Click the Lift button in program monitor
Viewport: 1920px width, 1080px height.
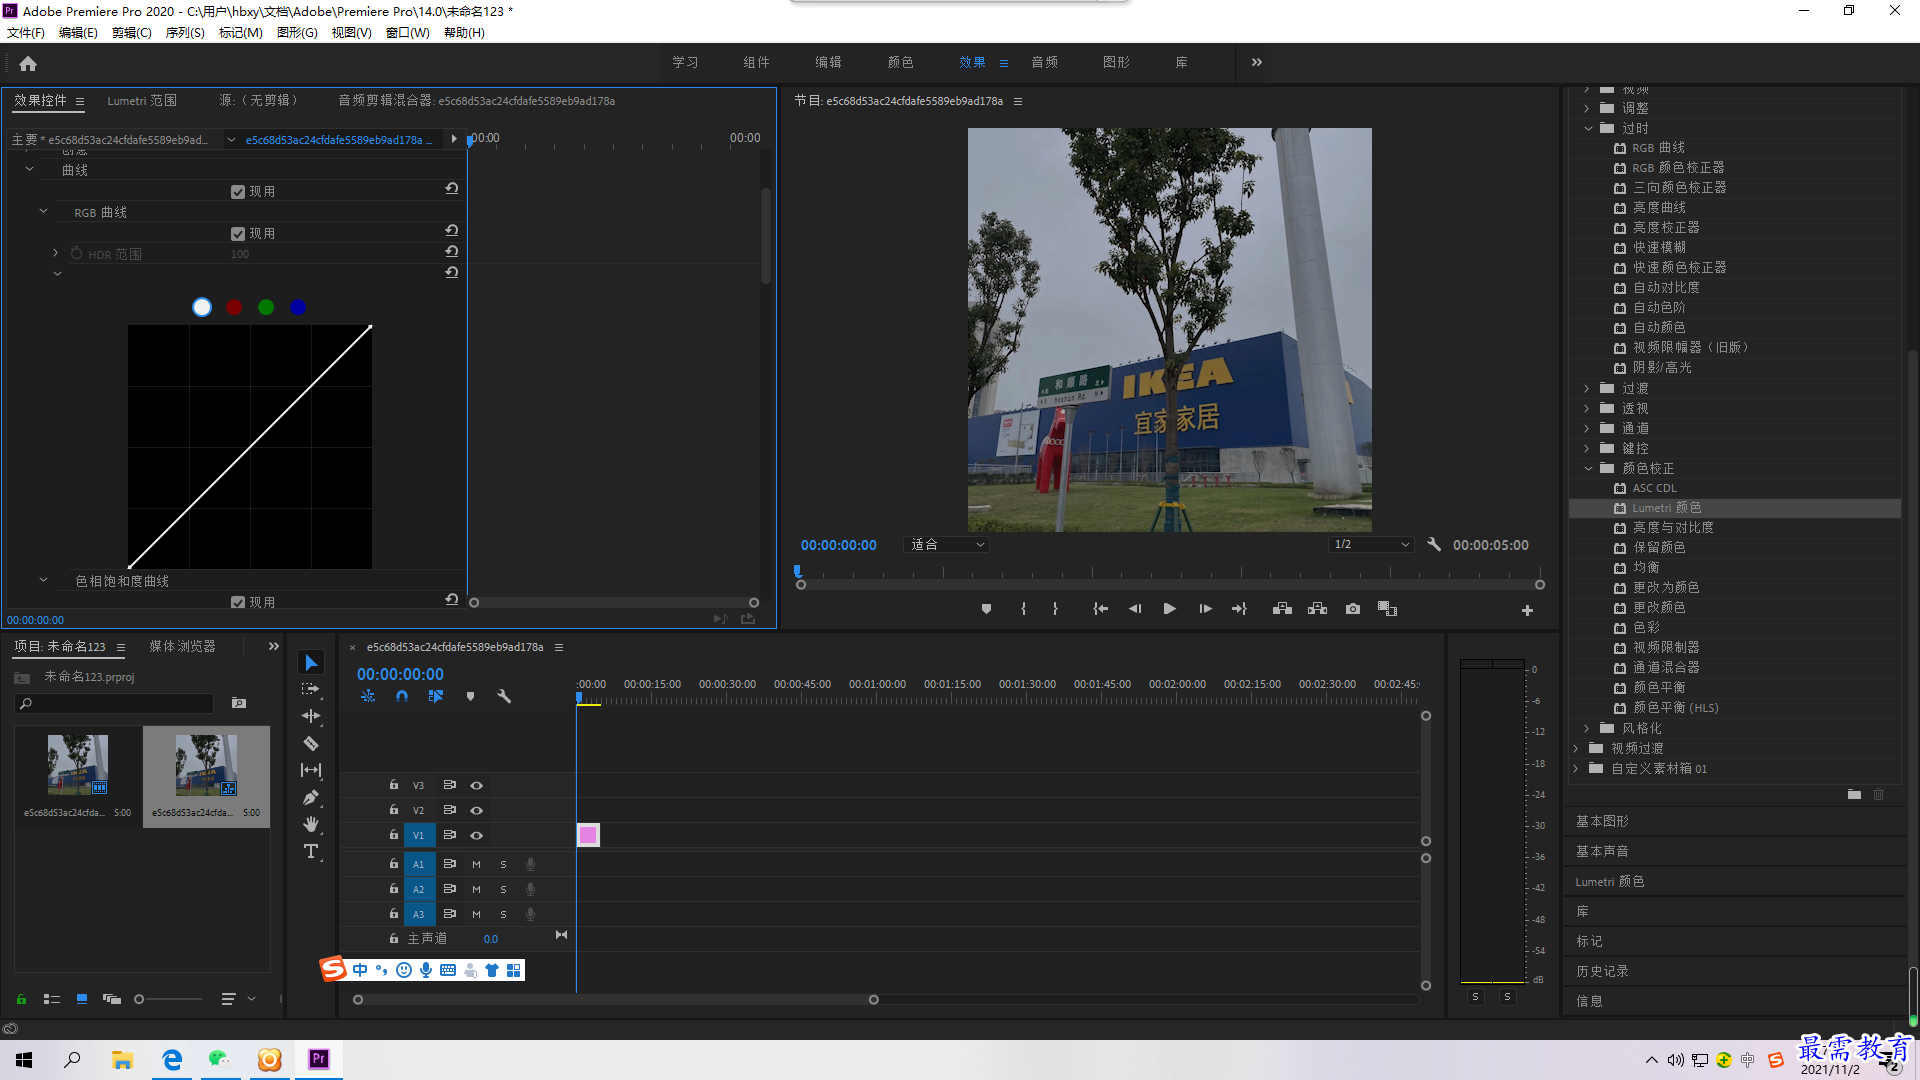click(1282, 609)
